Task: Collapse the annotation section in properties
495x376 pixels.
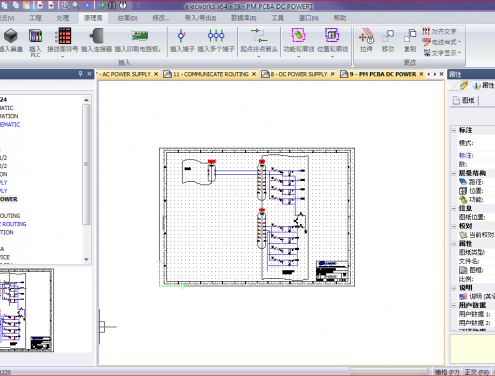Action: tap(454, 130)
